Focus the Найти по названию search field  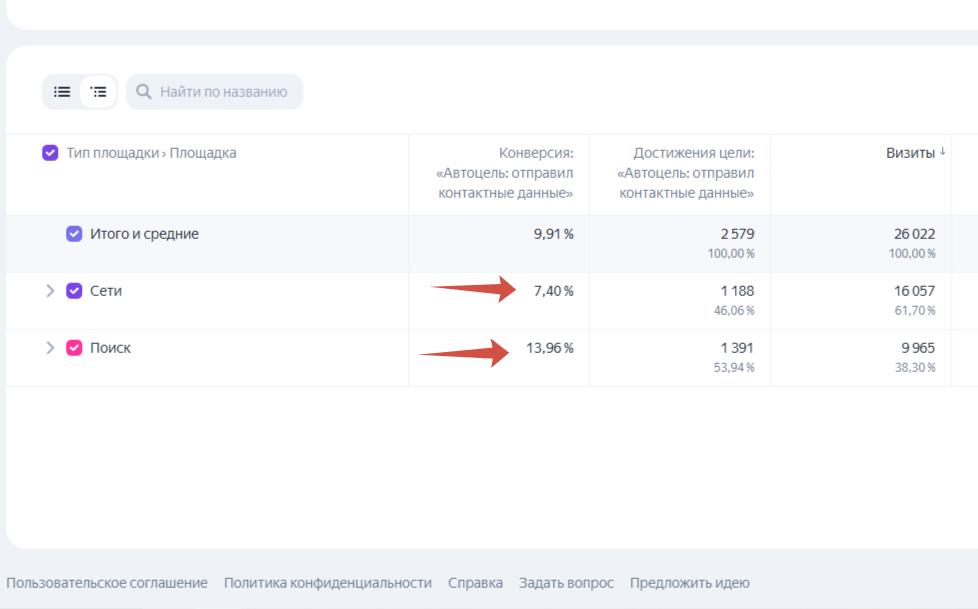coord(224,92)
